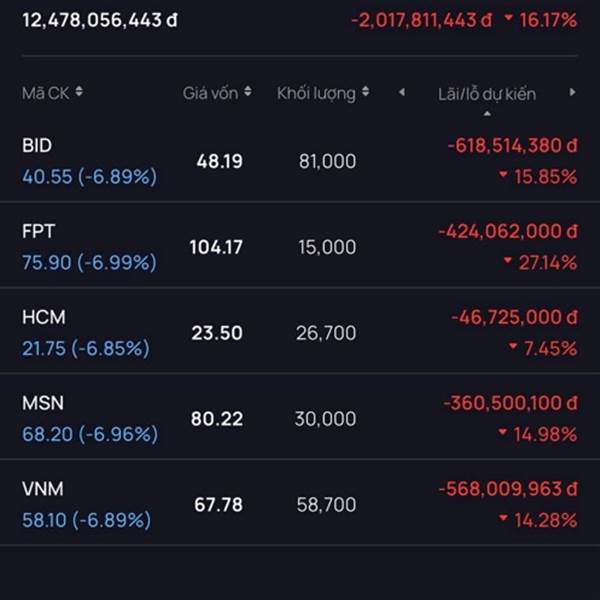
Task: Sort by the Lãi/lỗ dự kiến column header
Action: pos(487,94)
